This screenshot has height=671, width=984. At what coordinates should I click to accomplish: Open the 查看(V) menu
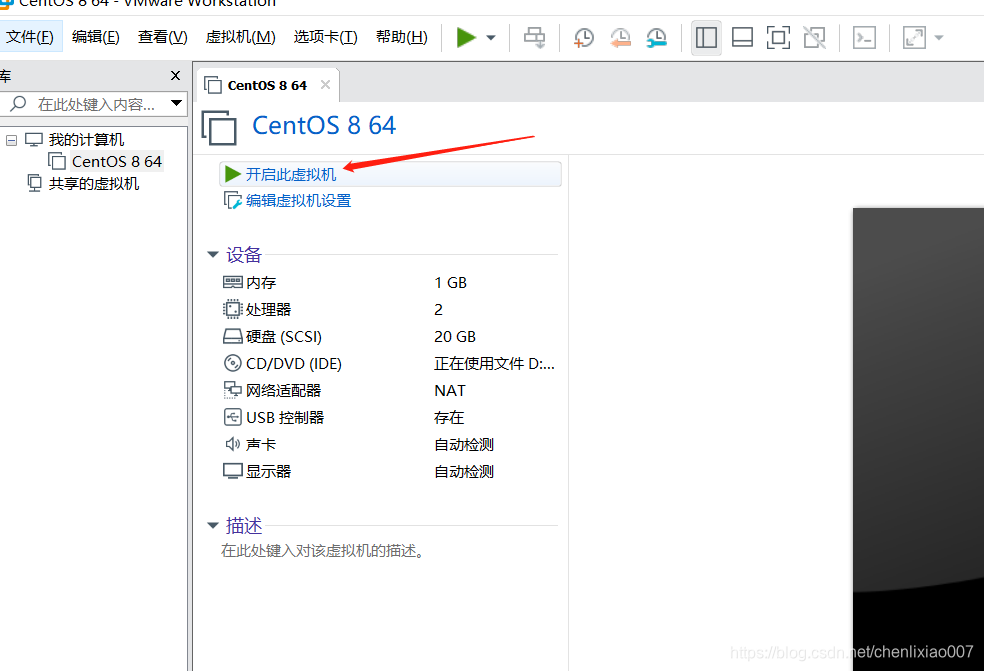pos(163,37)
